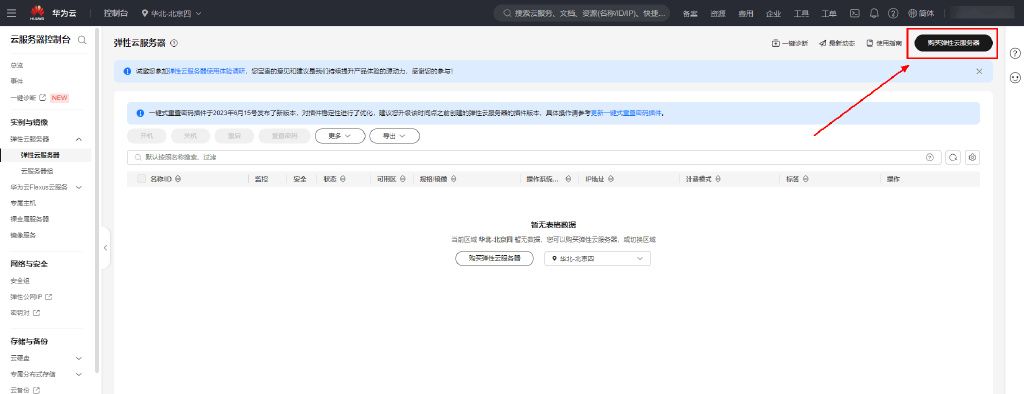Collapse the sidebar with arrow handle
This screenshot has height=394, width=1024.
105,248
